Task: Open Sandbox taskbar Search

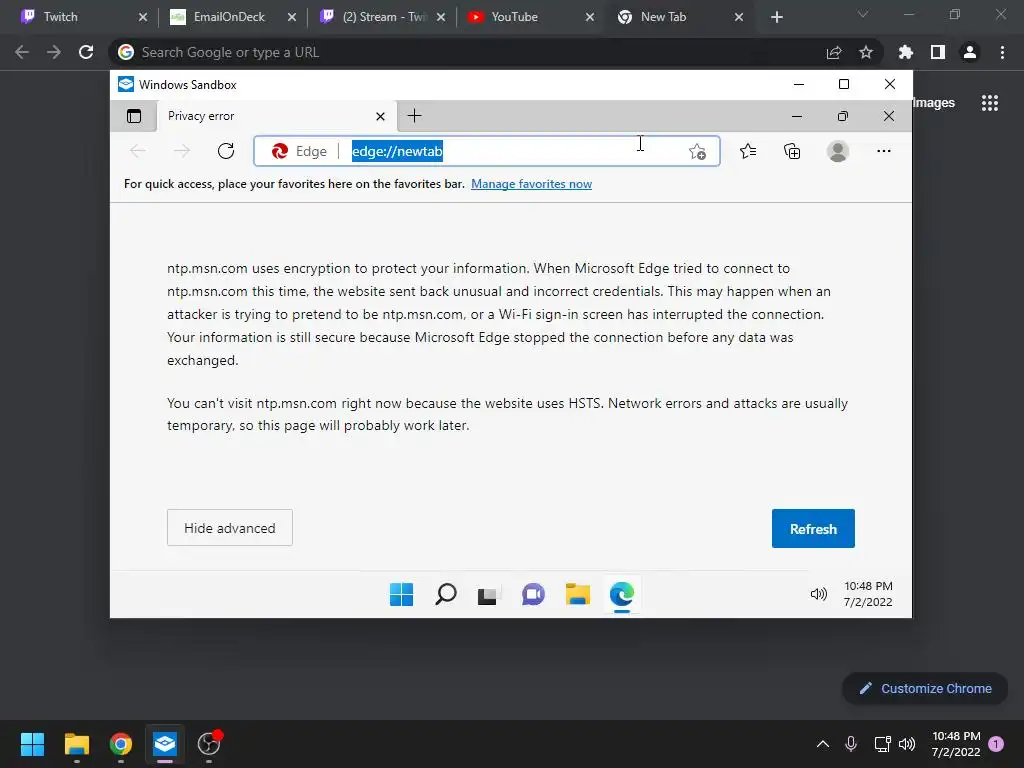Action: 445,594
